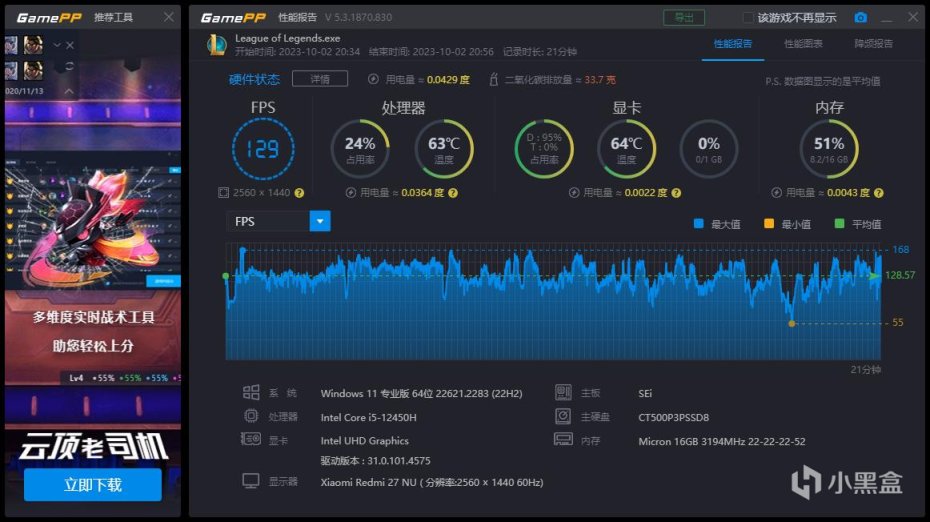Viewport: 930px width, 522px height.
Task: Click the motherboard icon beside SEi
Action: 563,392
